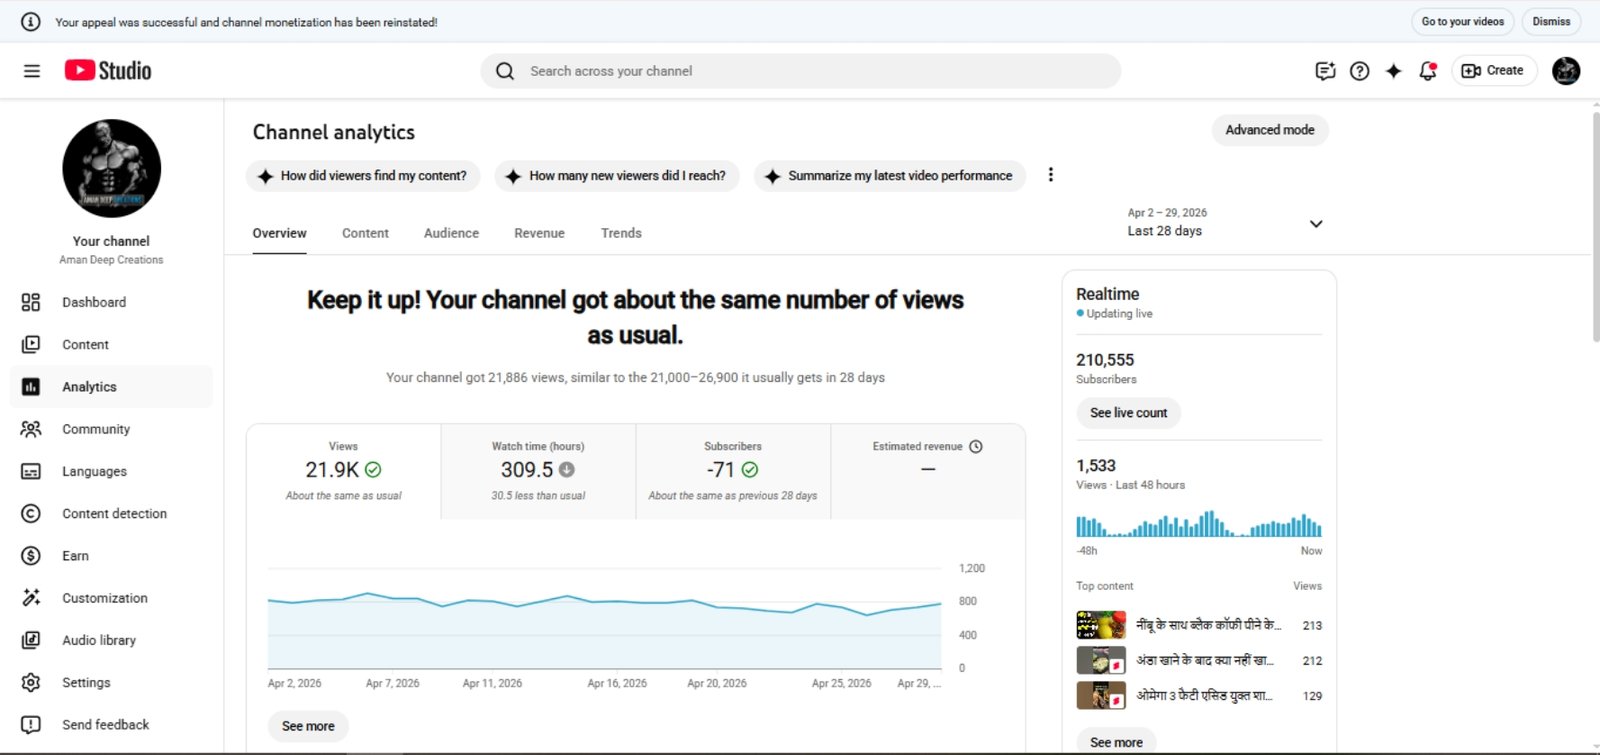Click the YouTube Studio logo
Viewport: 1600px width, 755px height.
(108, 70)
